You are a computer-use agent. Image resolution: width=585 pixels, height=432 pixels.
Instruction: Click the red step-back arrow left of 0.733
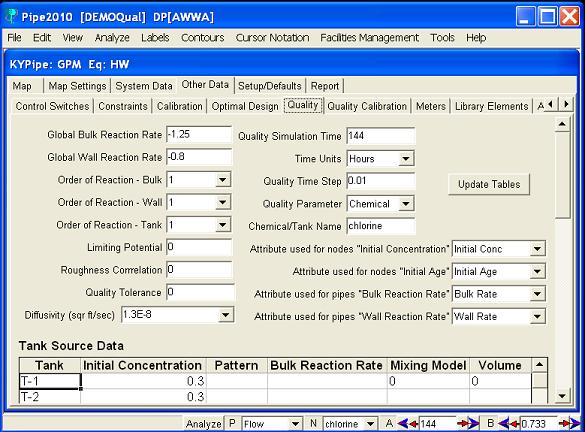(514, 424)
